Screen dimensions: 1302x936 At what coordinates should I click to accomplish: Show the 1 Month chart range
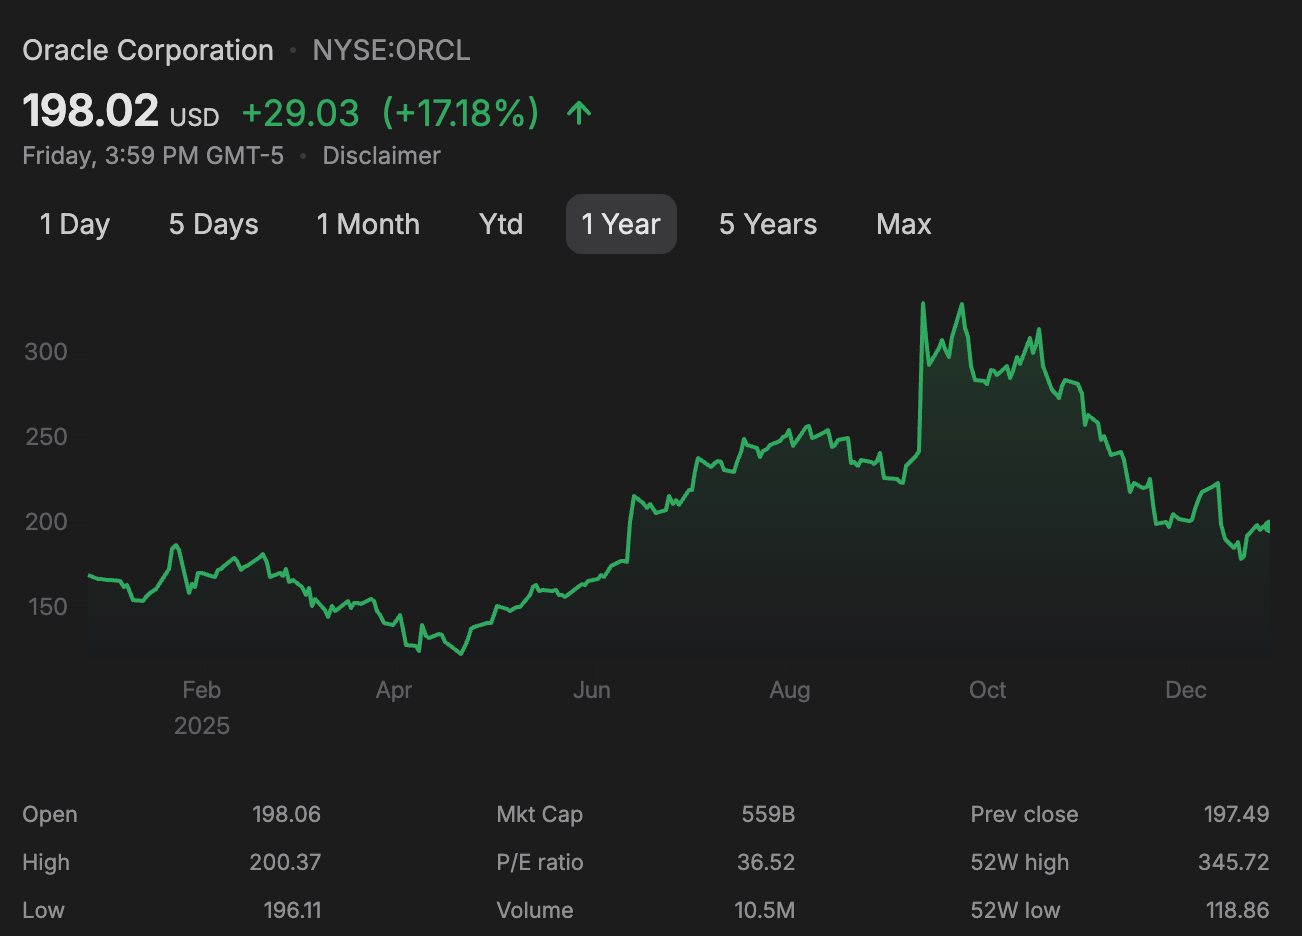click(x=368, y=224)
